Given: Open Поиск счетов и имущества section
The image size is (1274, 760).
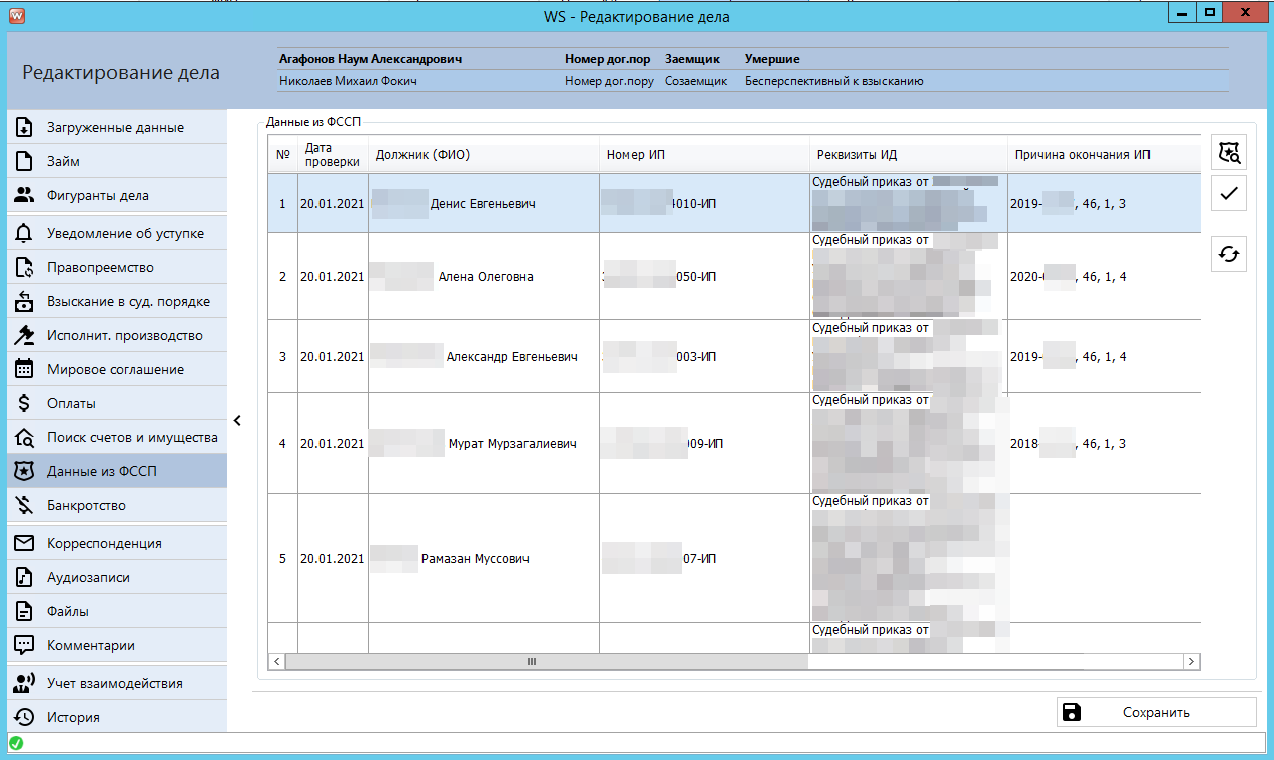Looking at the screenshot, I should (x=116, y=437).
